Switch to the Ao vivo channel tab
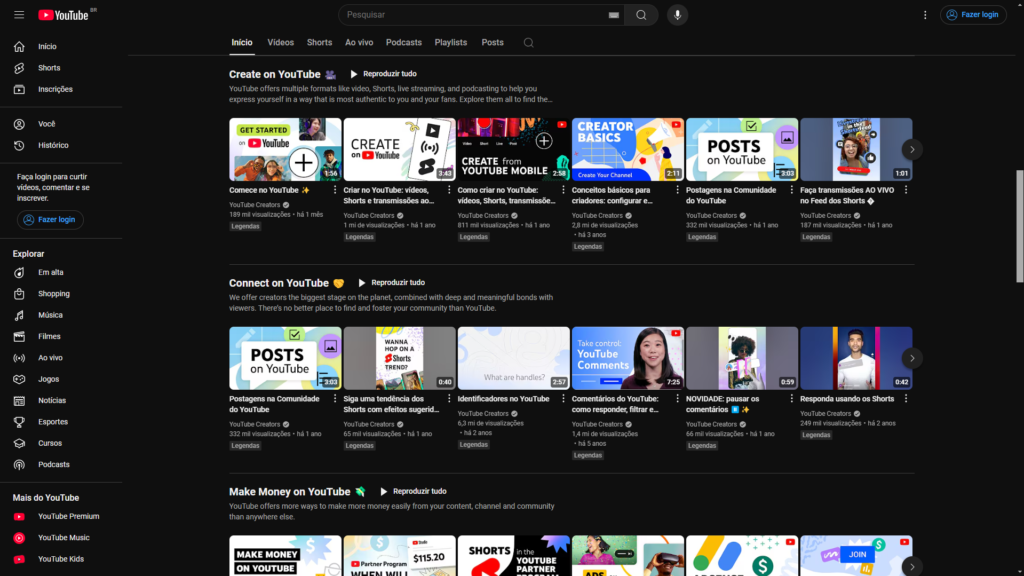 click(359, 42)
